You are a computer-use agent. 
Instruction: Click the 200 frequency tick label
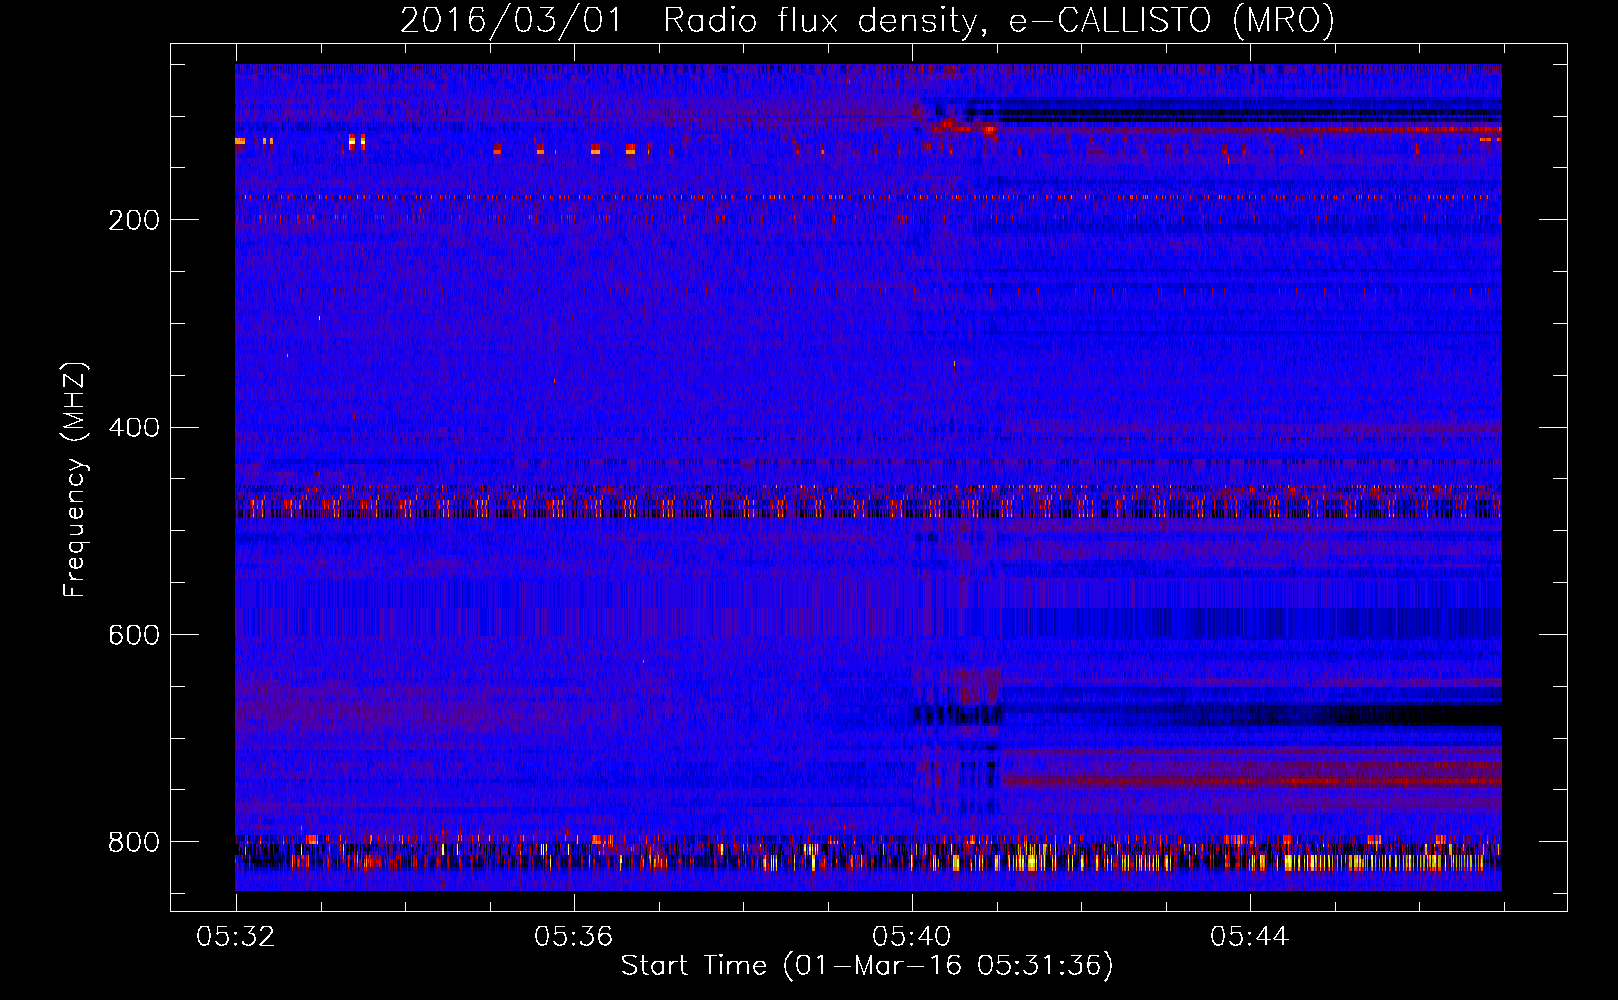(133, 220)
